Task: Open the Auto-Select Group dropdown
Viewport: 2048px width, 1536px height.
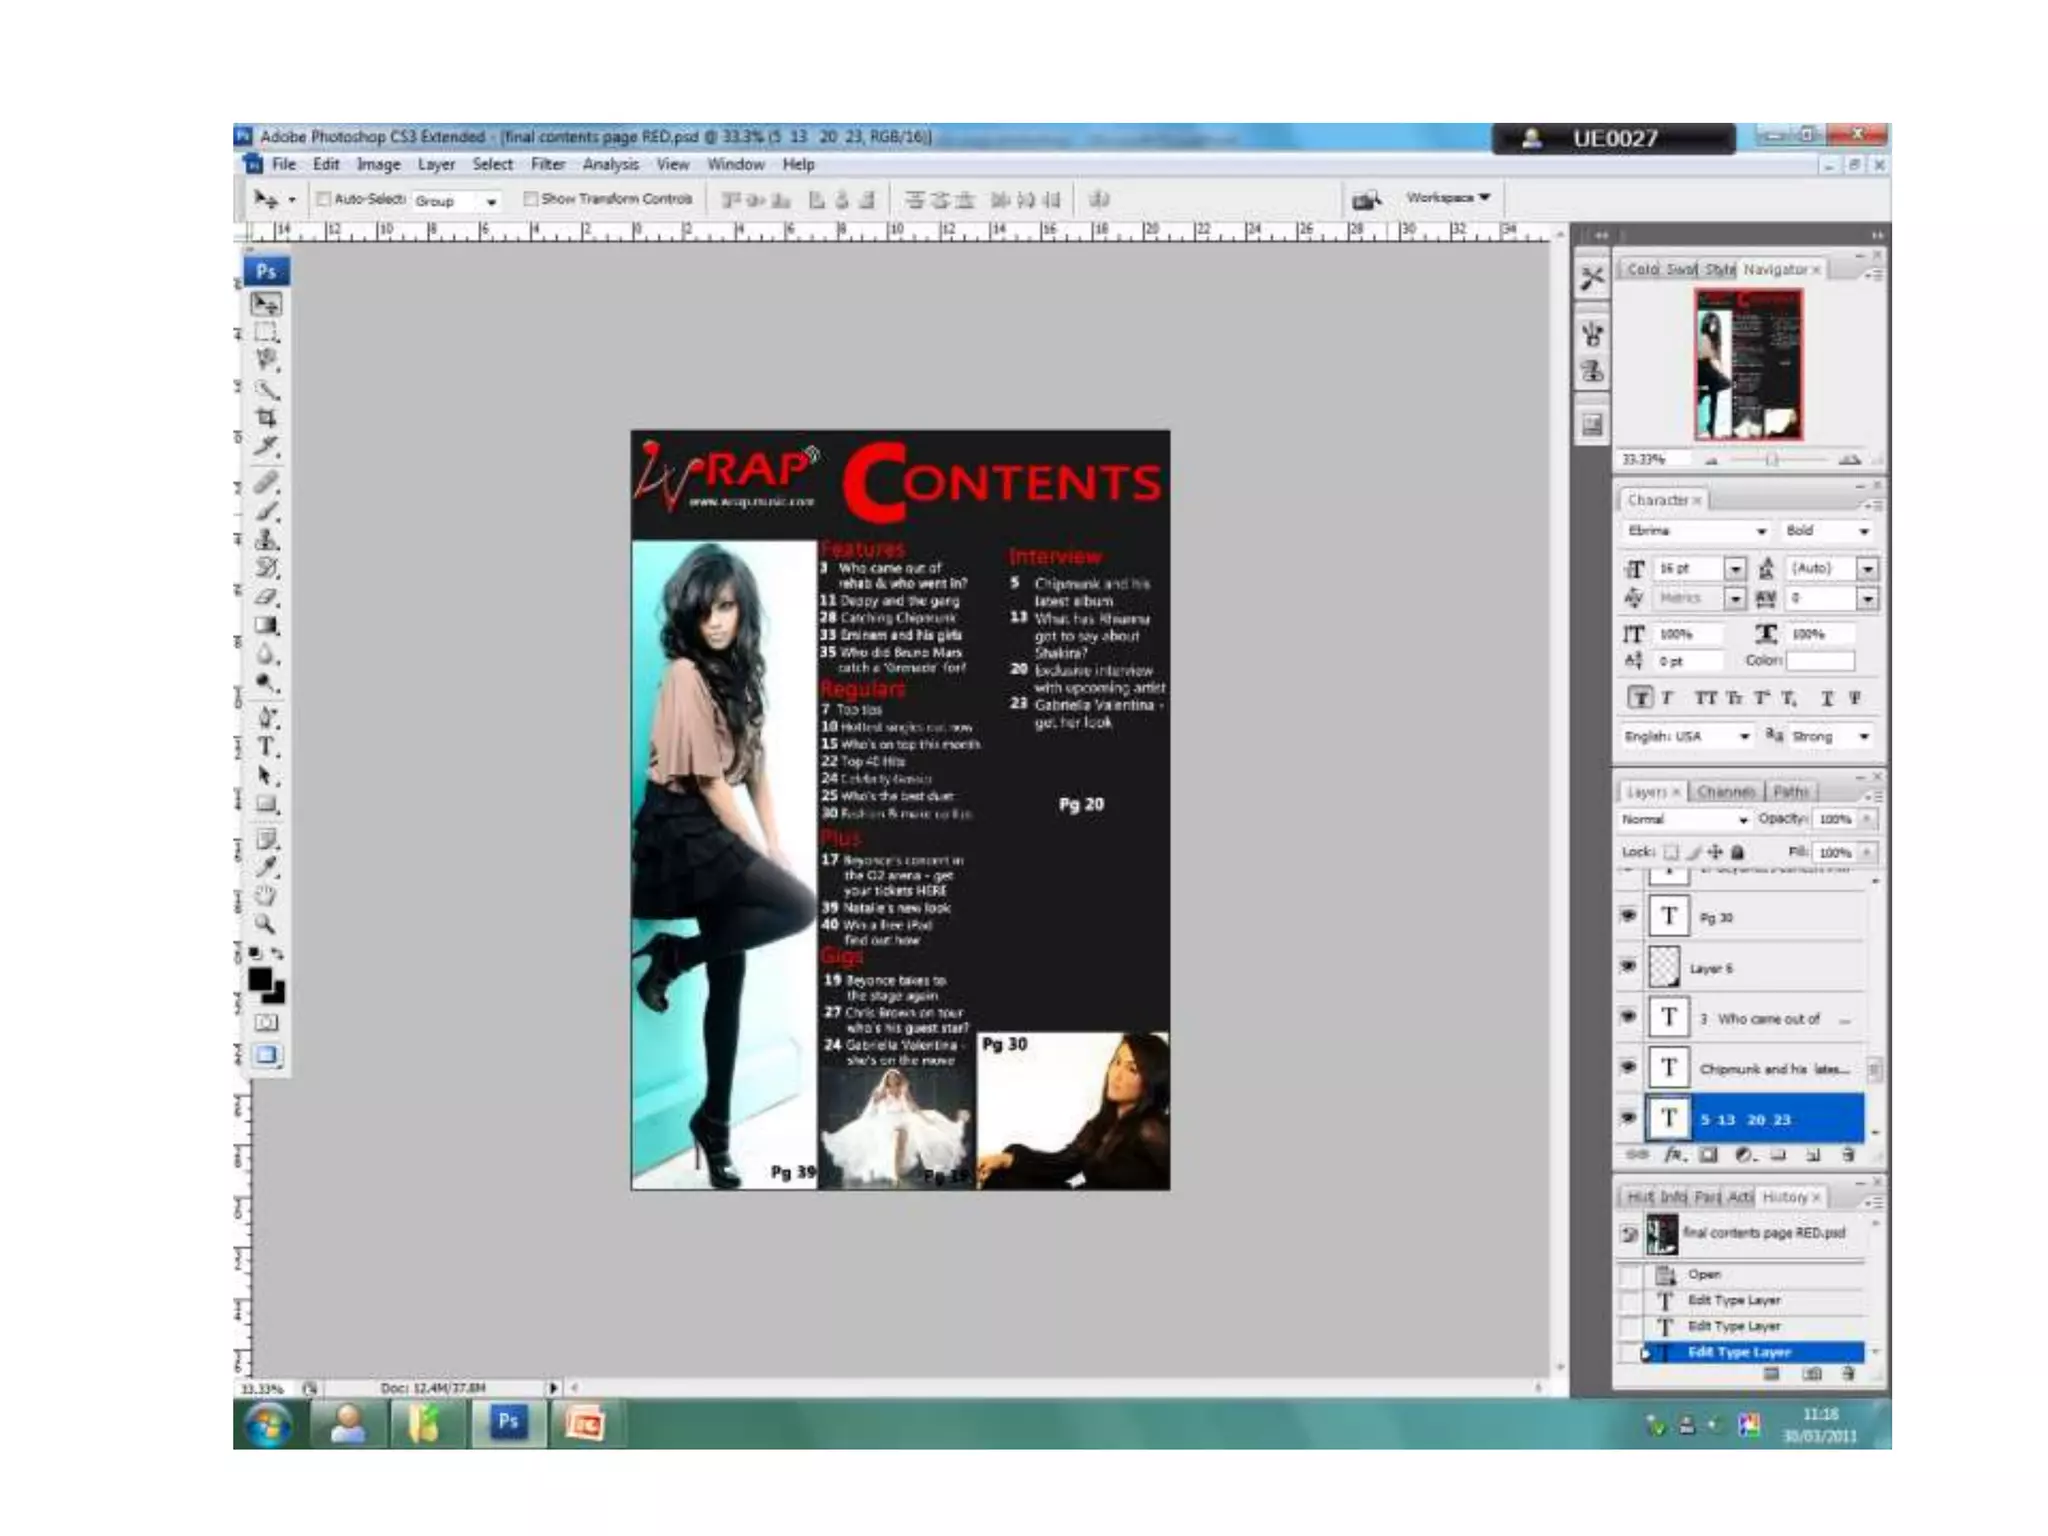Action: [x=456, y=201]
